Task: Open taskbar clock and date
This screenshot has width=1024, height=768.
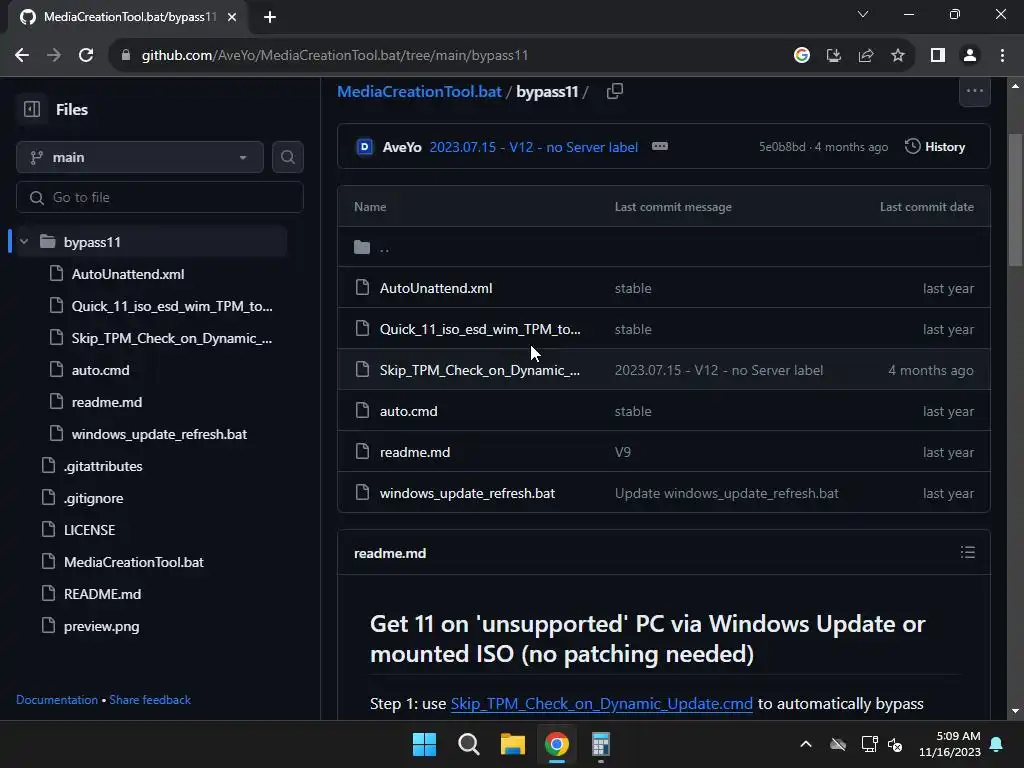Action: coord(950,744)
